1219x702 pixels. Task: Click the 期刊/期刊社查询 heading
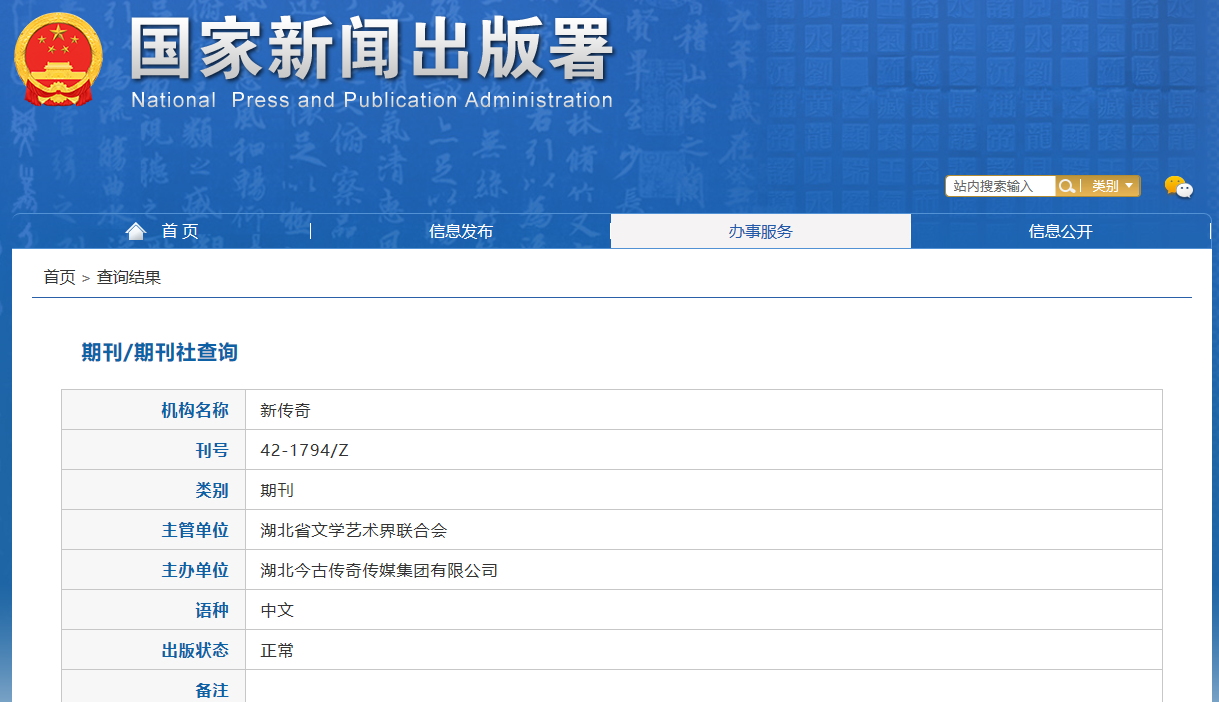[160, 352]
